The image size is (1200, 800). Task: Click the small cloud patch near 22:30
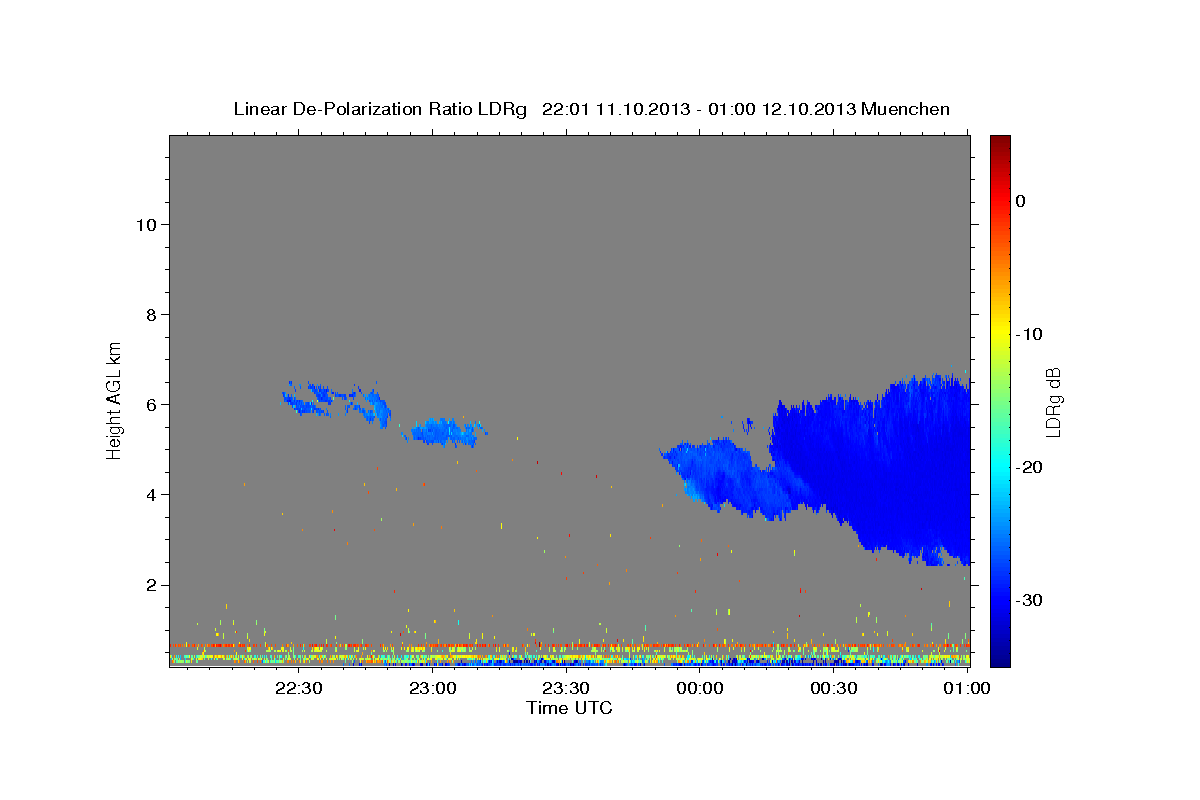[x=335, y=402]
